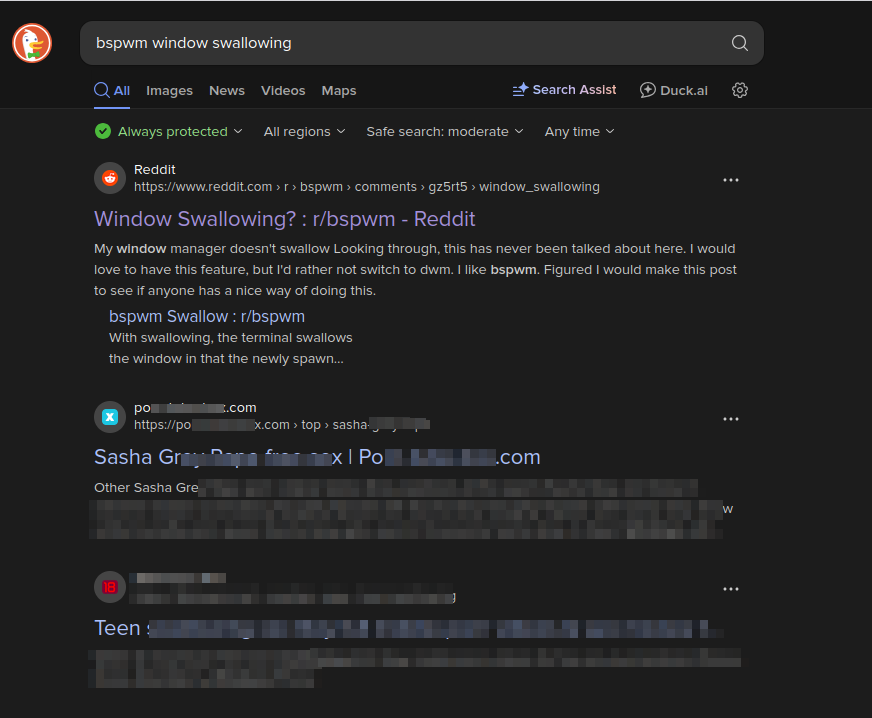Click the reddit.com result URL breadcrumb
The image size is (872, 718).
point(366,187)
